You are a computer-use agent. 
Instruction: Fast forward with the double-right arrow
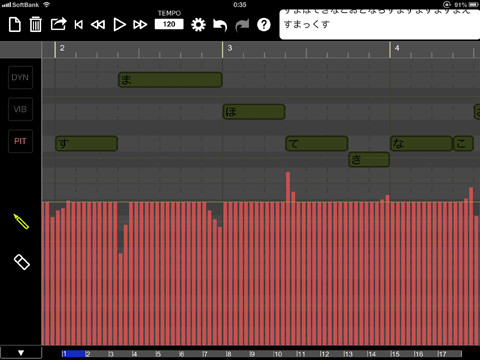tap(140, 25)
